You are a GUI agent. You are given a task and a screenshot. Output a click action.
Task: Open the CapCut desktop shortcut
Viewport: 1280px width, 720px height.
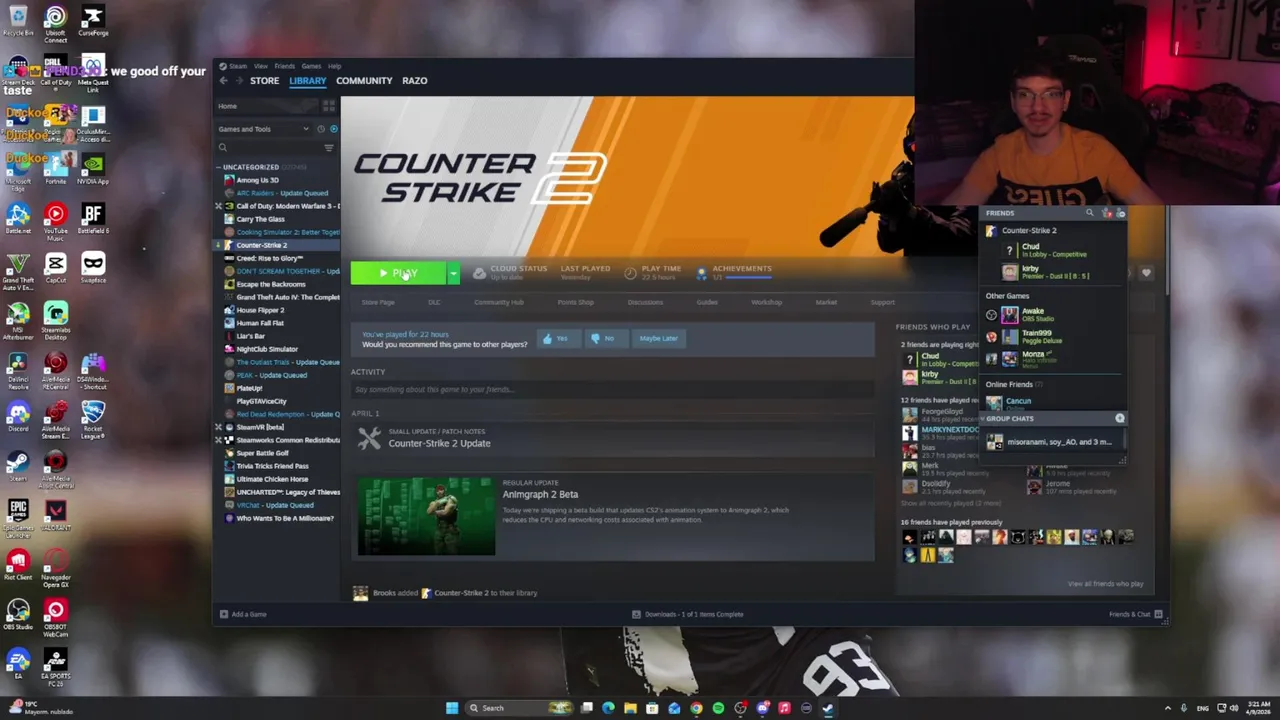[55, 268]
